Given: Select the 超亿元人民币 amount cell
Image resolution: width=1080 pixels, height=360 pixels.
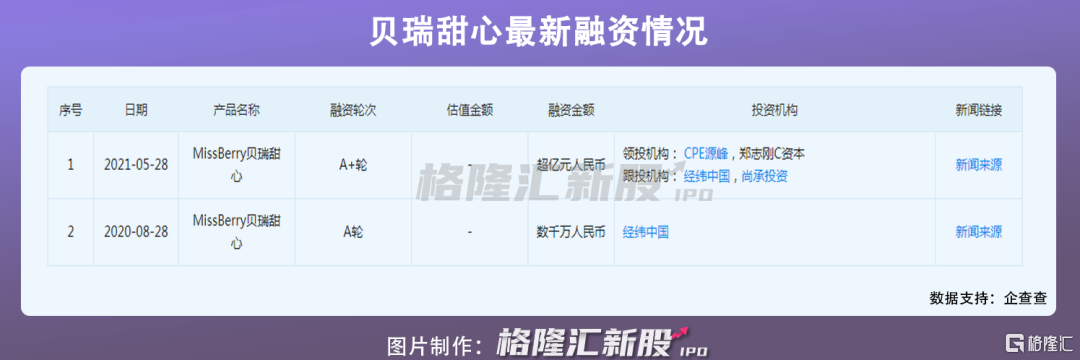Looking at the screenshot, I should tap(571, 165).
